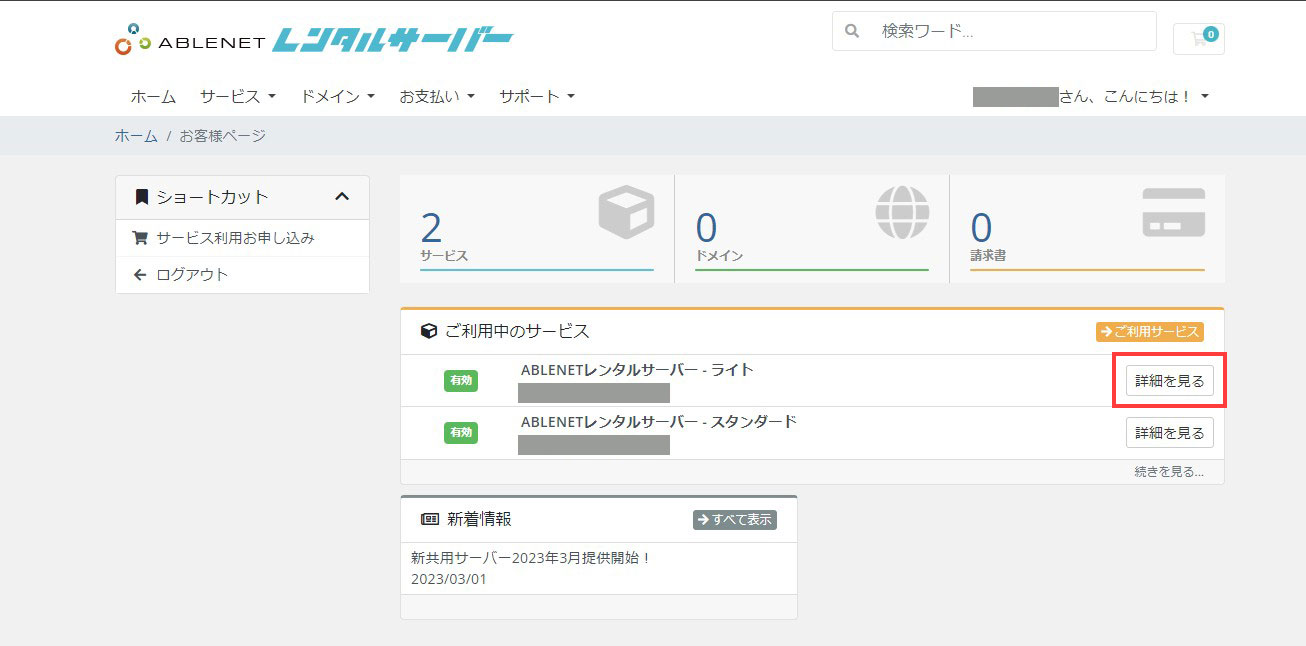
Task: Click the orange ご利用サービス button
Action: pos(1150,332)
